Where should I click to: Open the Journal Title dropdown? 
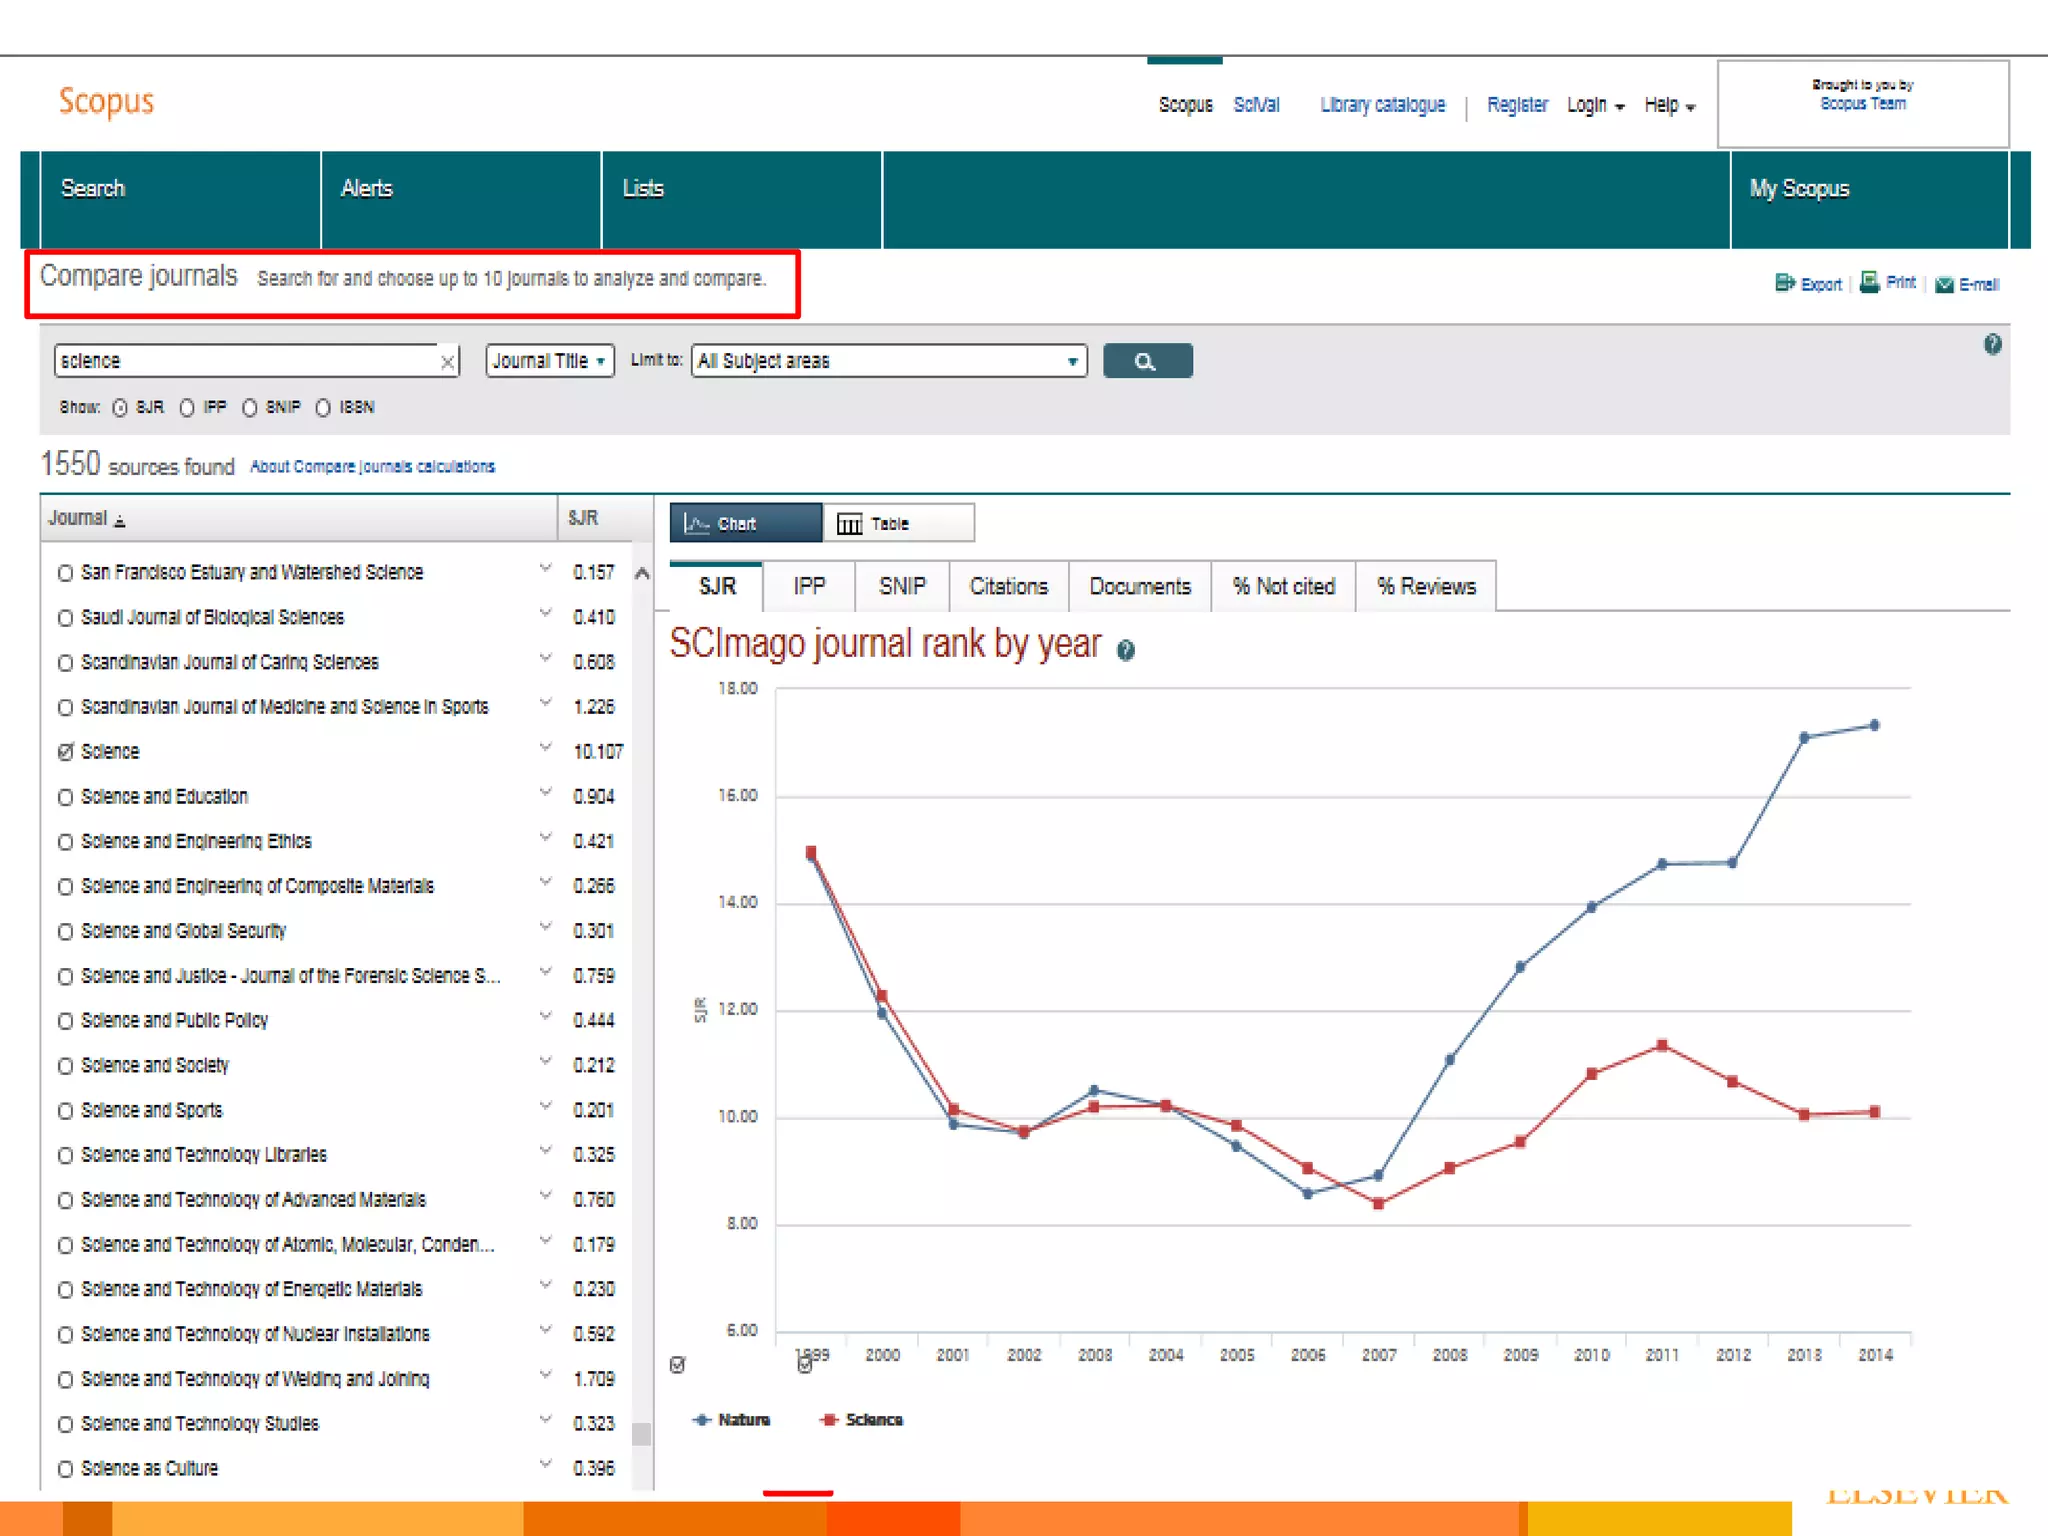point(549,361)
